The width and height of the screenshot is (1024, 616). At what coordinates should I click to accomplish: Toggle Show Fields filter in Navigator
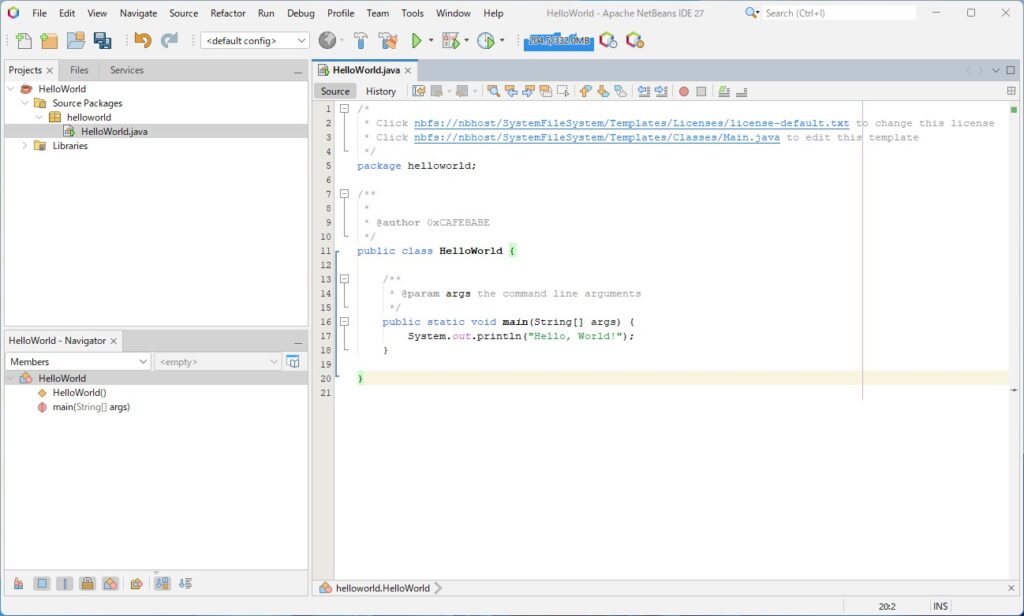point(41,584)
